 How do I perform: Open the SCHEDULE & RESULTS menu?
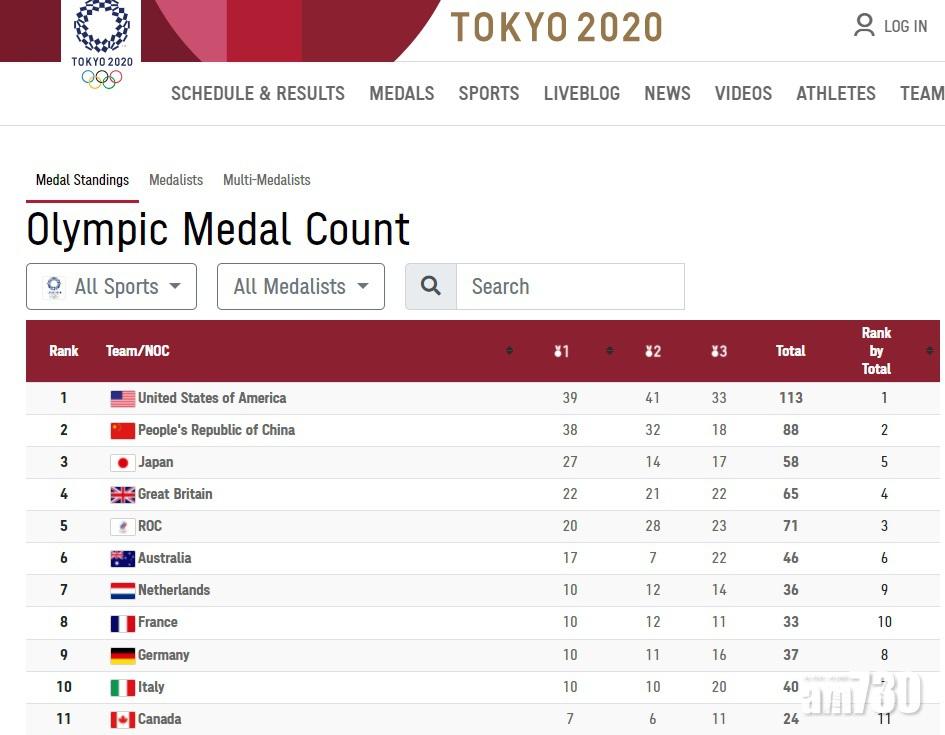click(x=257, y=93)
